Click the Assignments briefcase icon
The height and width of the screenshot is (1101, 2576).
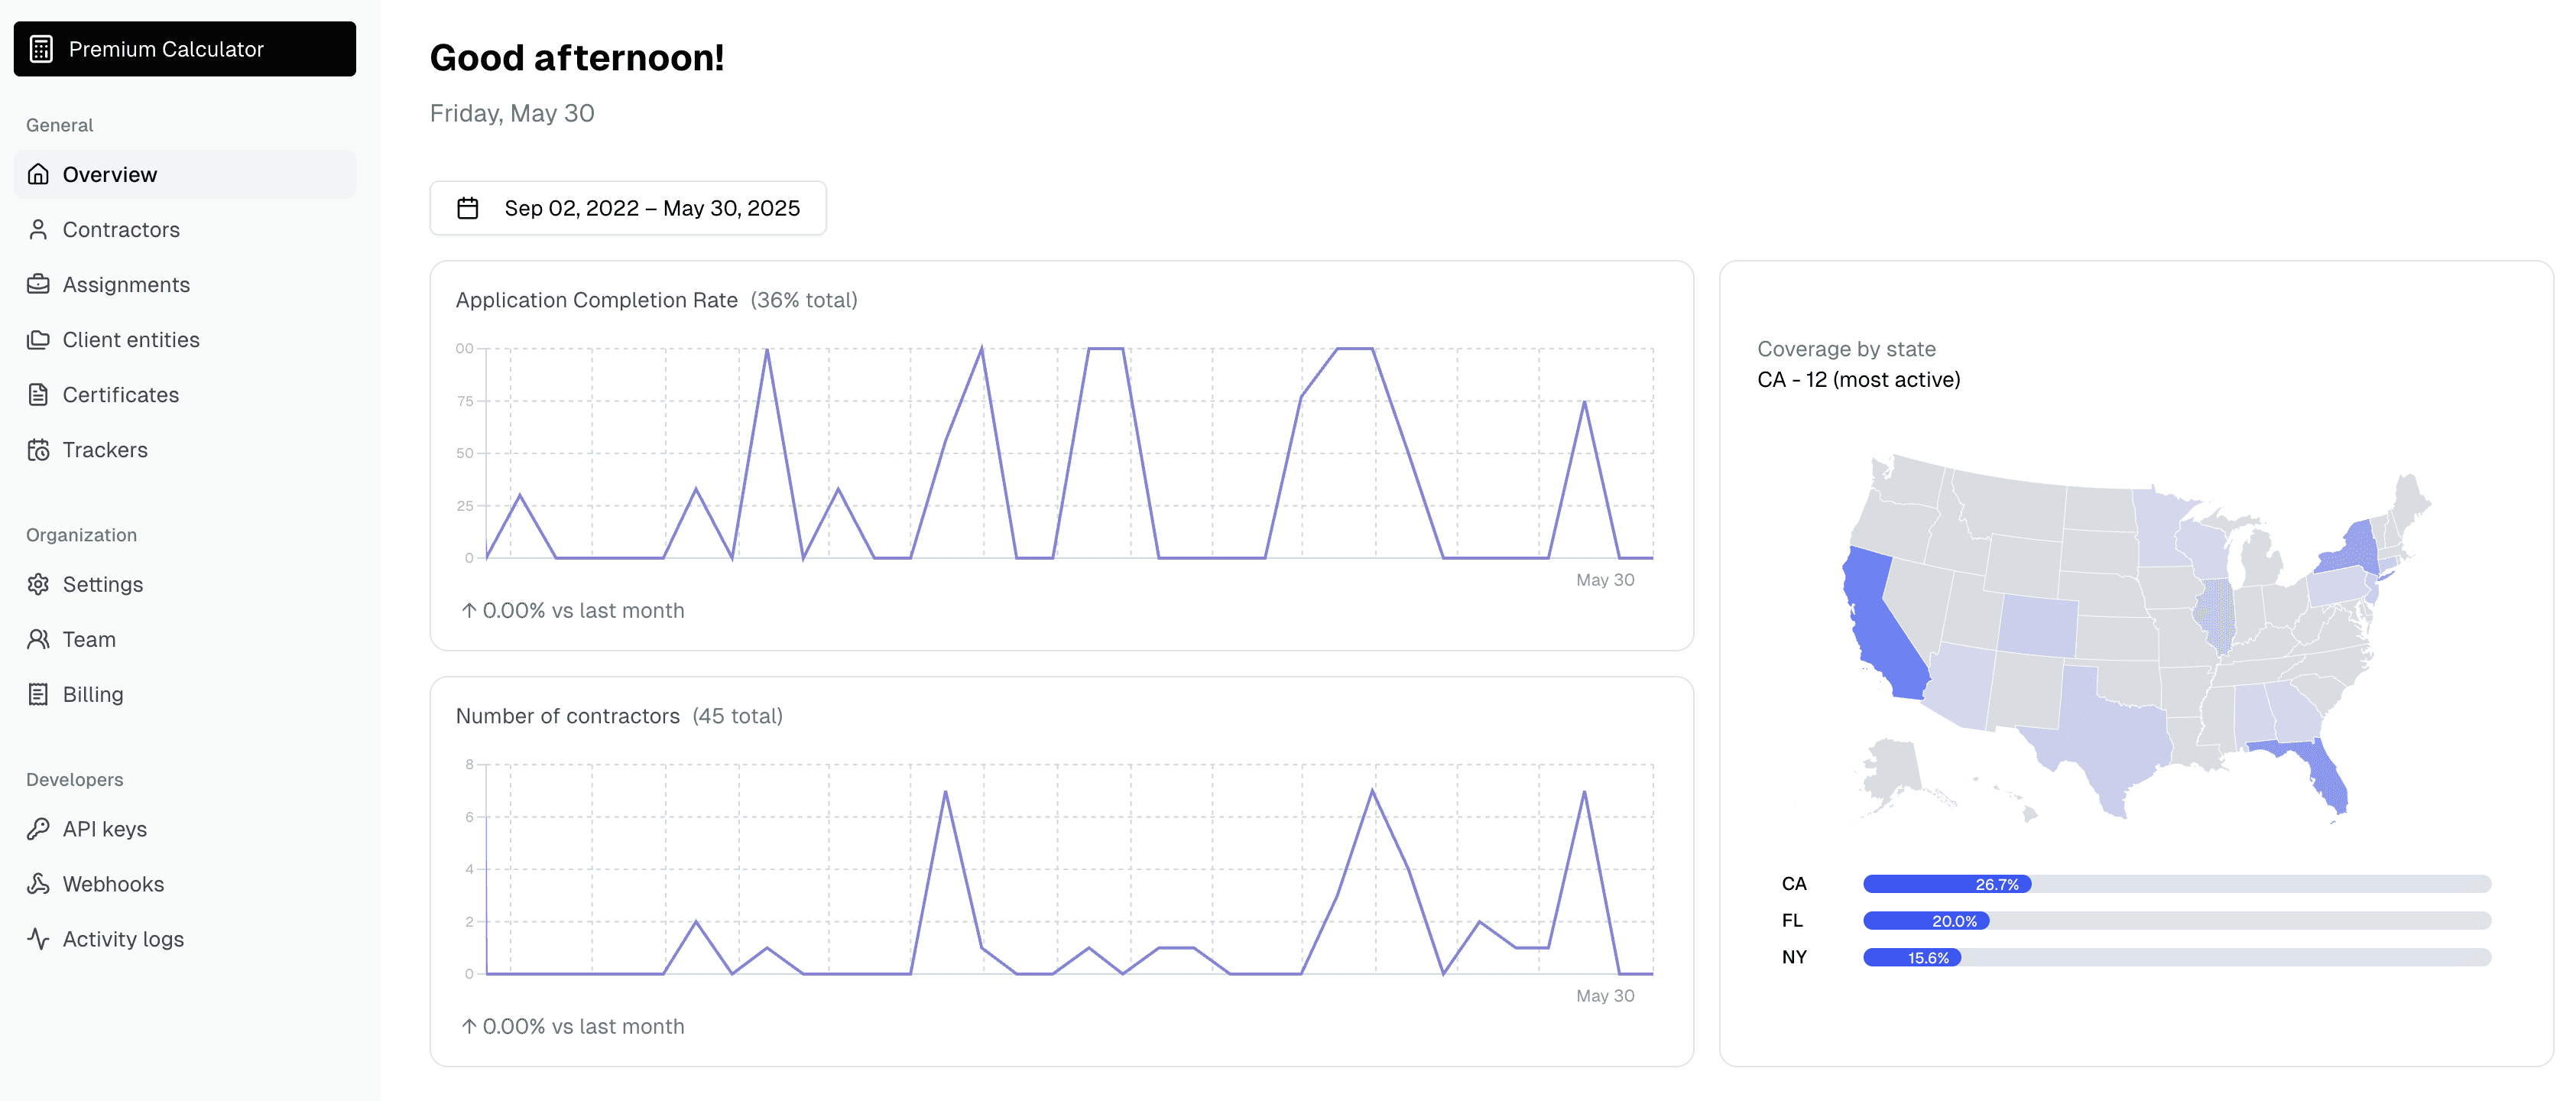(38, 284)
